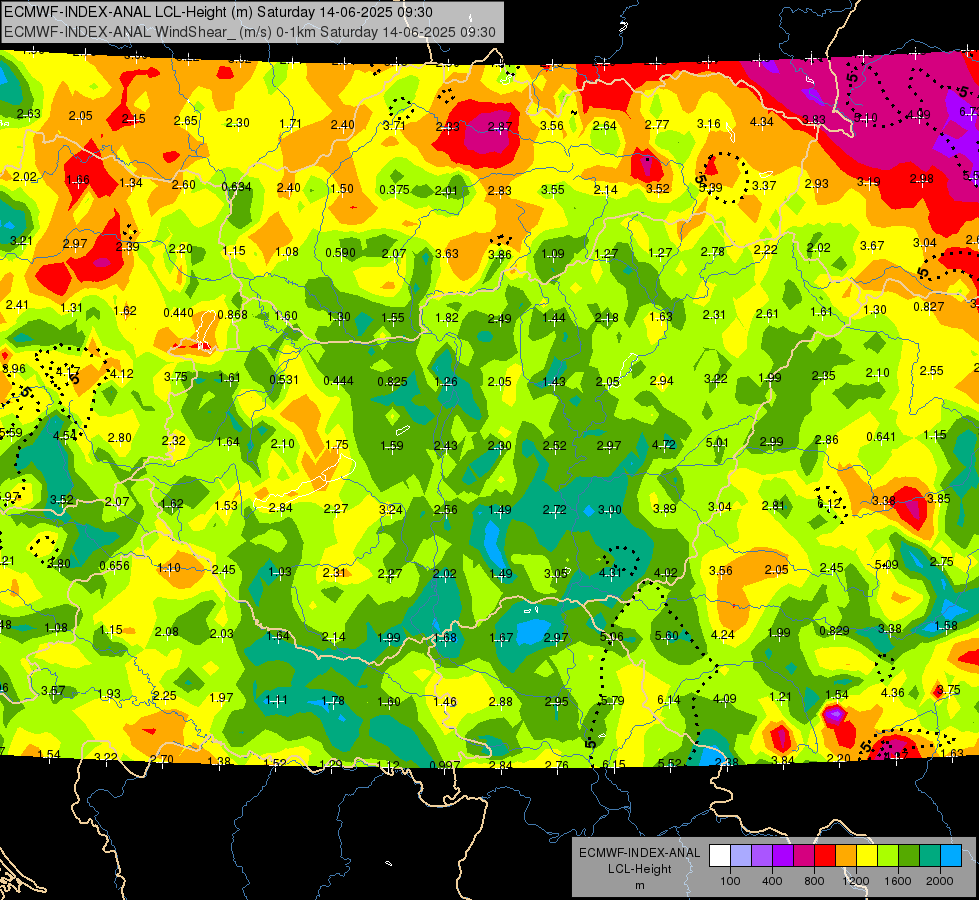979x900 pixels.
Task: Select the red swatch in the legend
Action: point(825,856)
